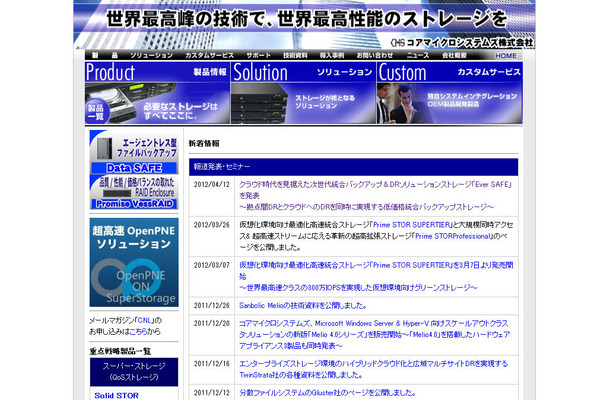This screenshot has width=610, height=400.
Task: Open the TwinStrata社 資料 news link
Action: (373, 369)
